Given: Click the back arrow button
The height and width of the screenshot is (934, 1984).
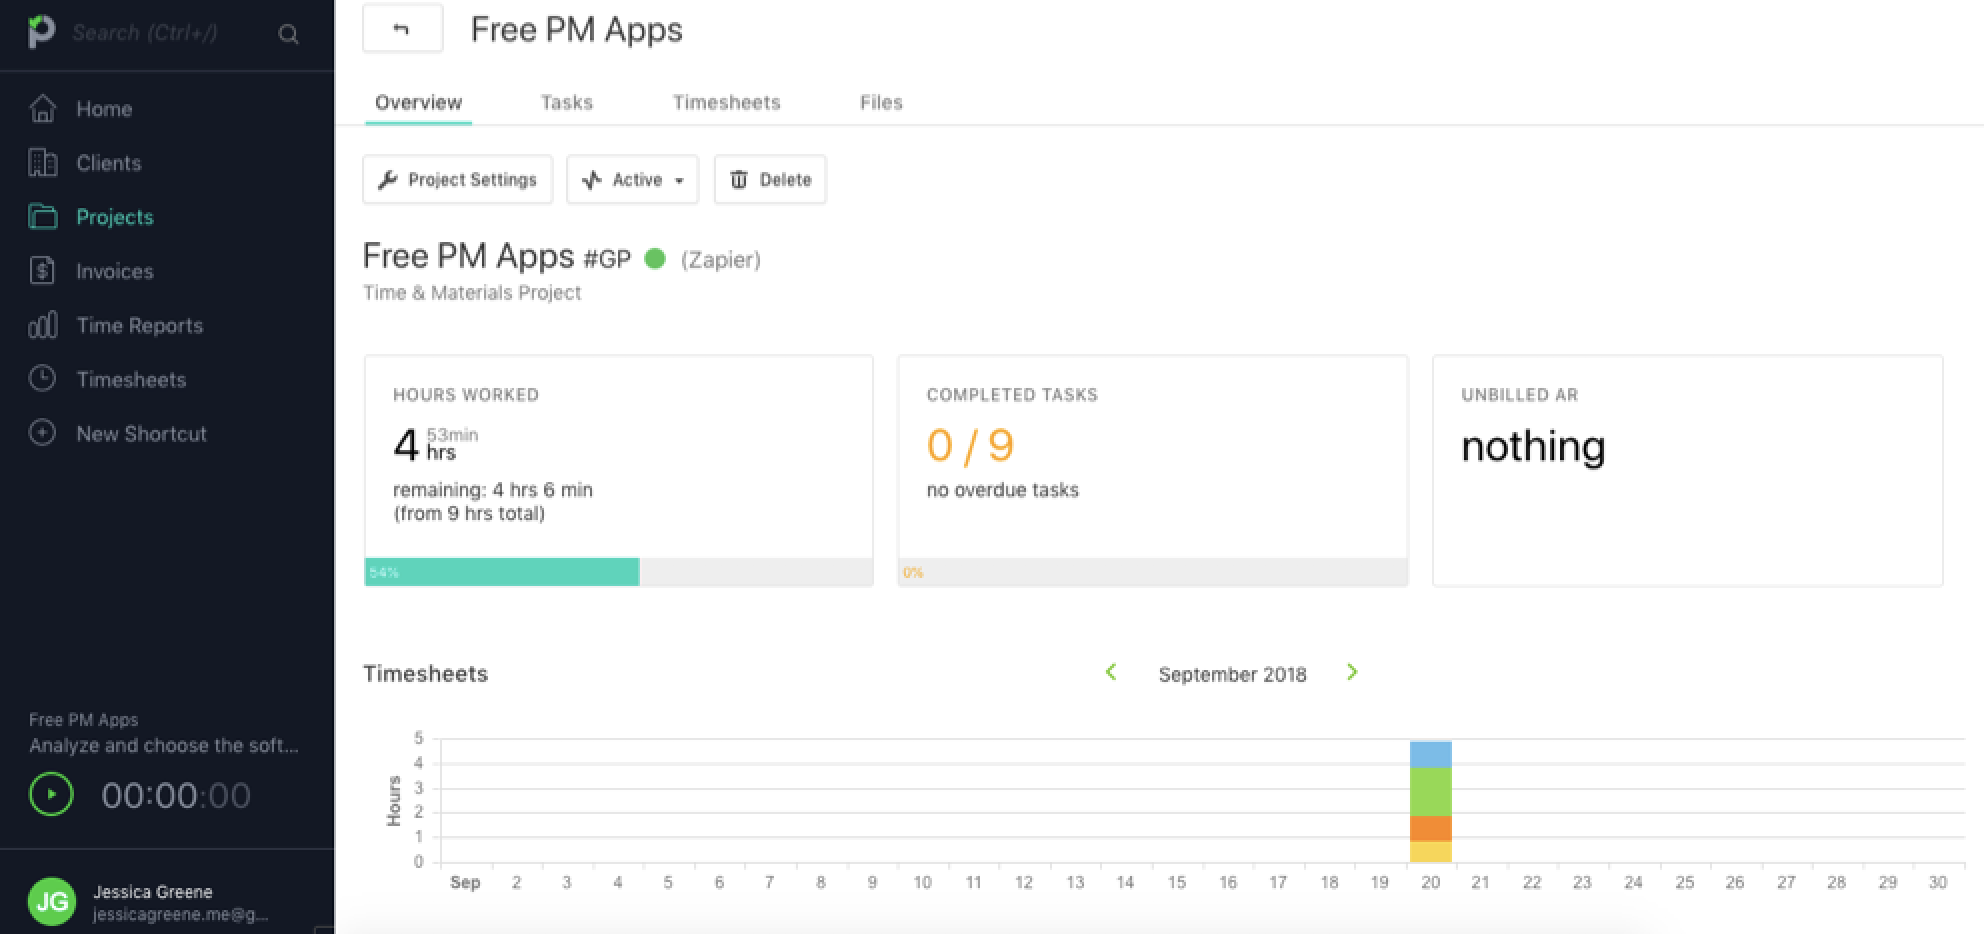Looking at the screenshot, I should pos(402,29).
